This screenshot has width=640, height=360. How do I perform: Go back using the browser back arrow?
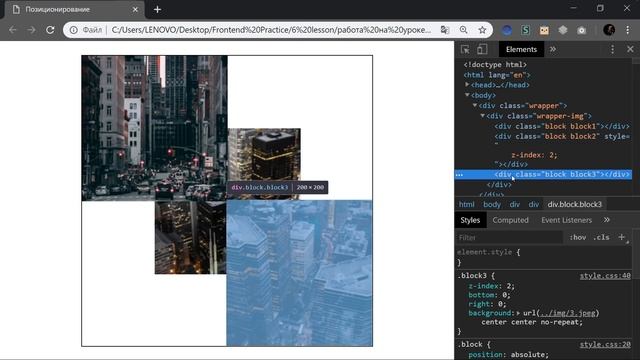coord(13,30)
